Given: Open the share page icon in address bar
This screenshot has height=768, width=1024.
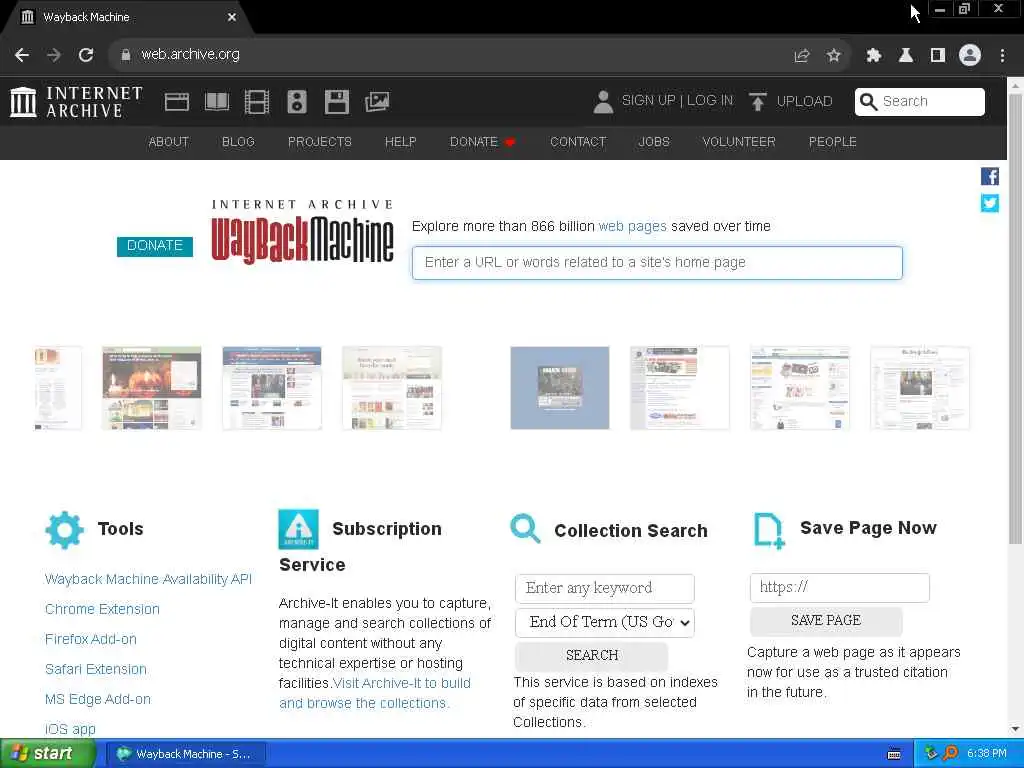Looking at the screenshot, I should (x=802, y=56).
